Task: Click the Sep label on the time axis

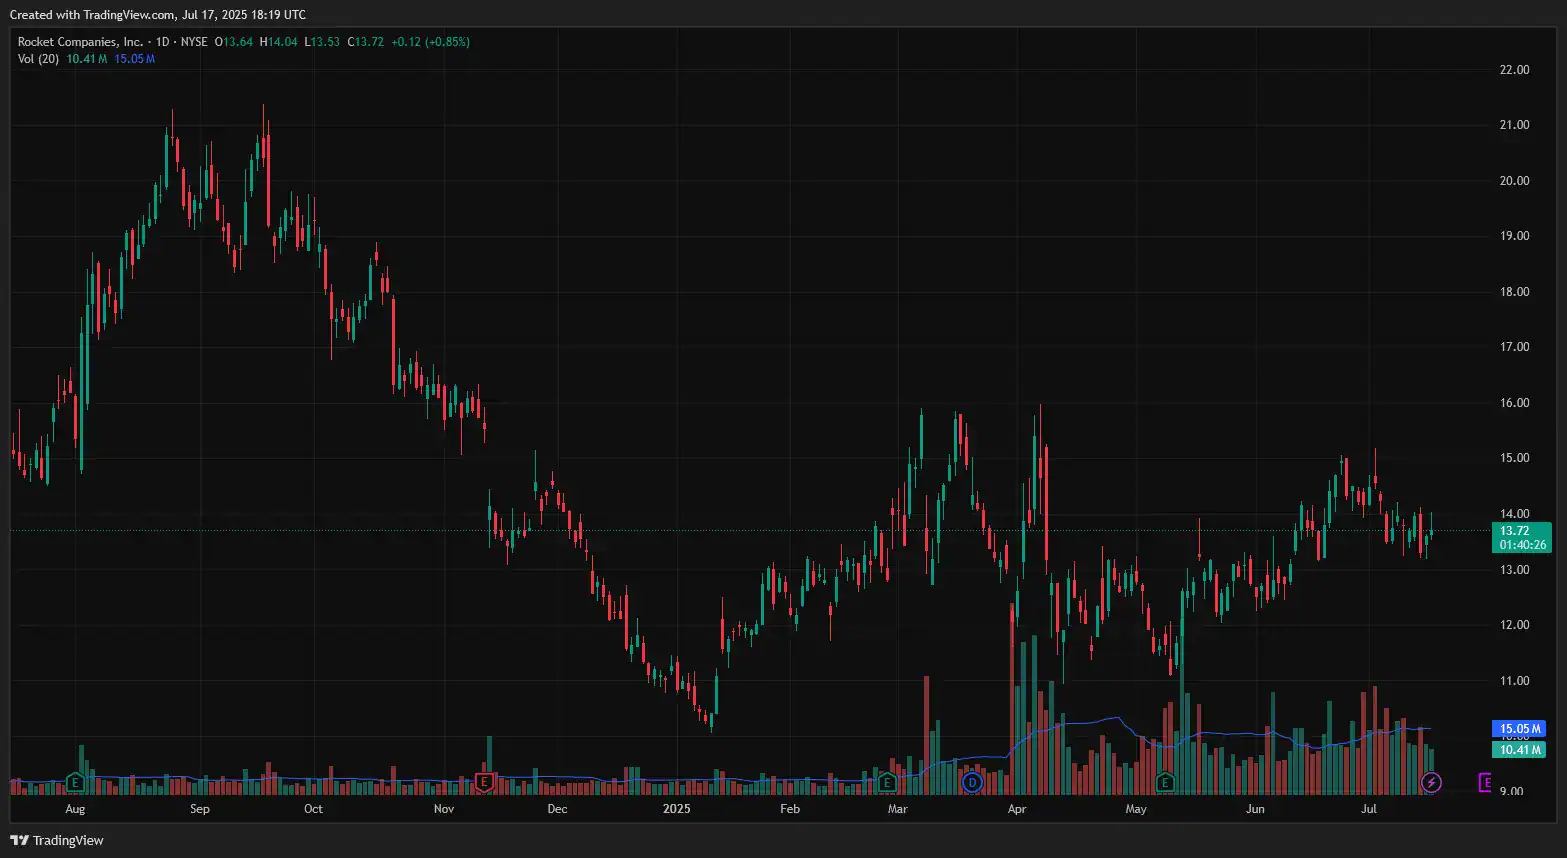Action: coord(199,809)
